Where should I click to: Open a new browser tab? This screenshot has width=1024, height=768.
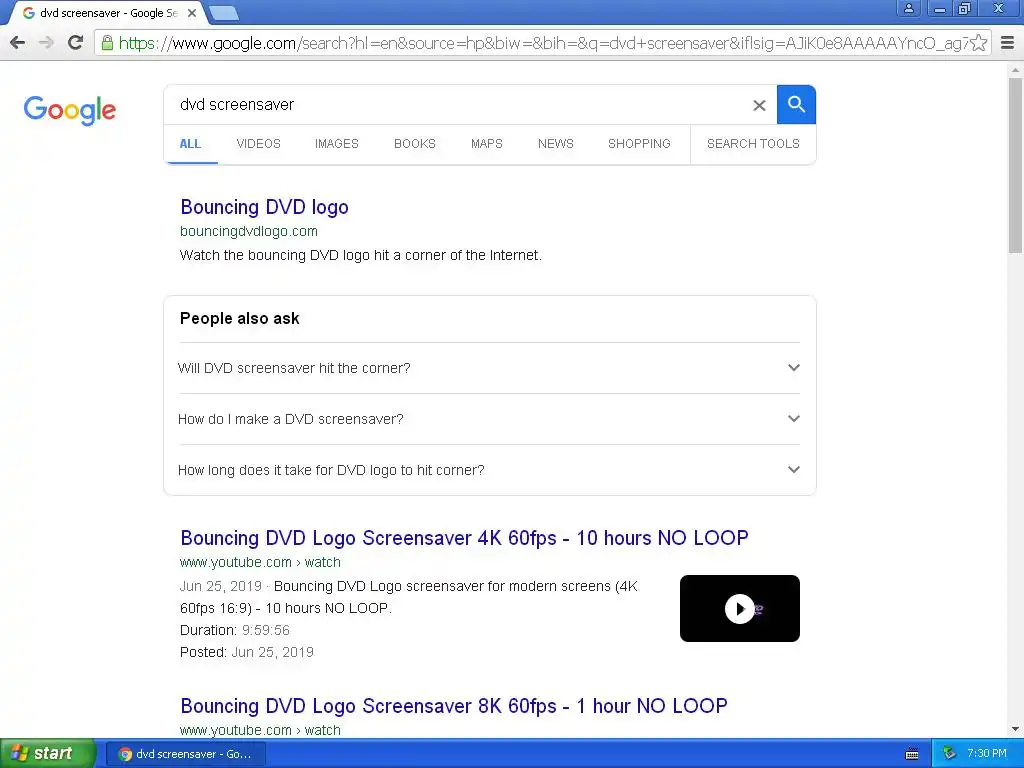224,13
